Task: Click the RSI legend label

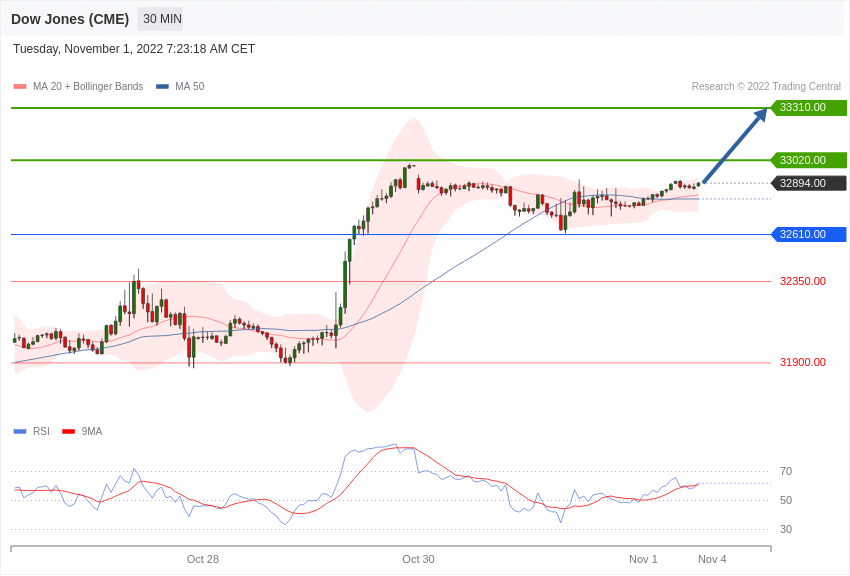Action: point(41,431)
